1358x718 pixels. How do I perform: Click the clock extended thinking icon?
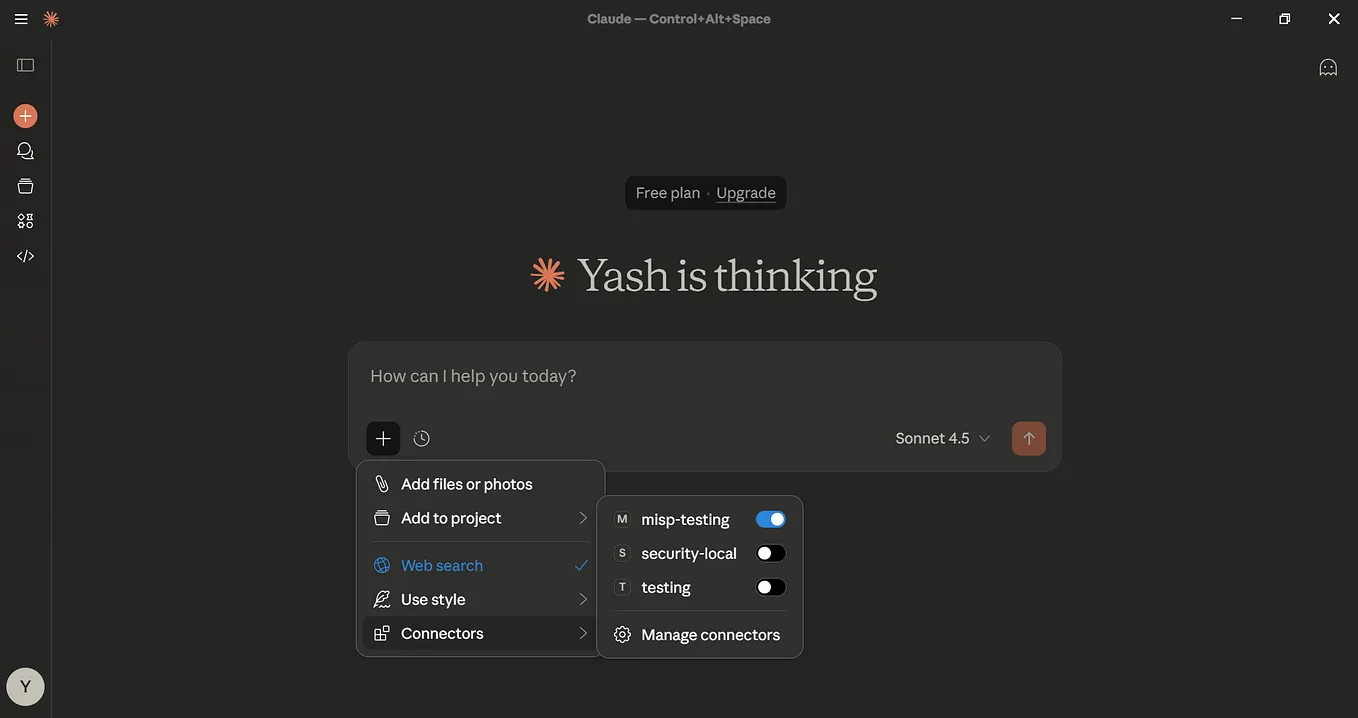pos(422,438)
